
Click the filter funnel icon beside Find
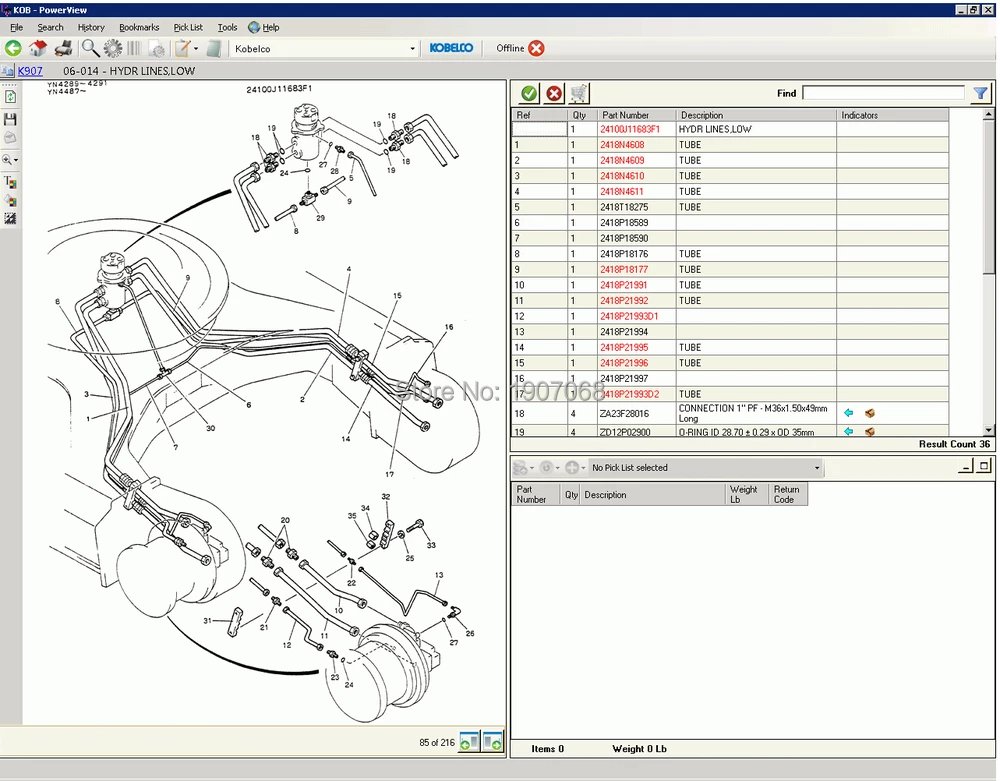pyautogui.click(x=980, y=93)
